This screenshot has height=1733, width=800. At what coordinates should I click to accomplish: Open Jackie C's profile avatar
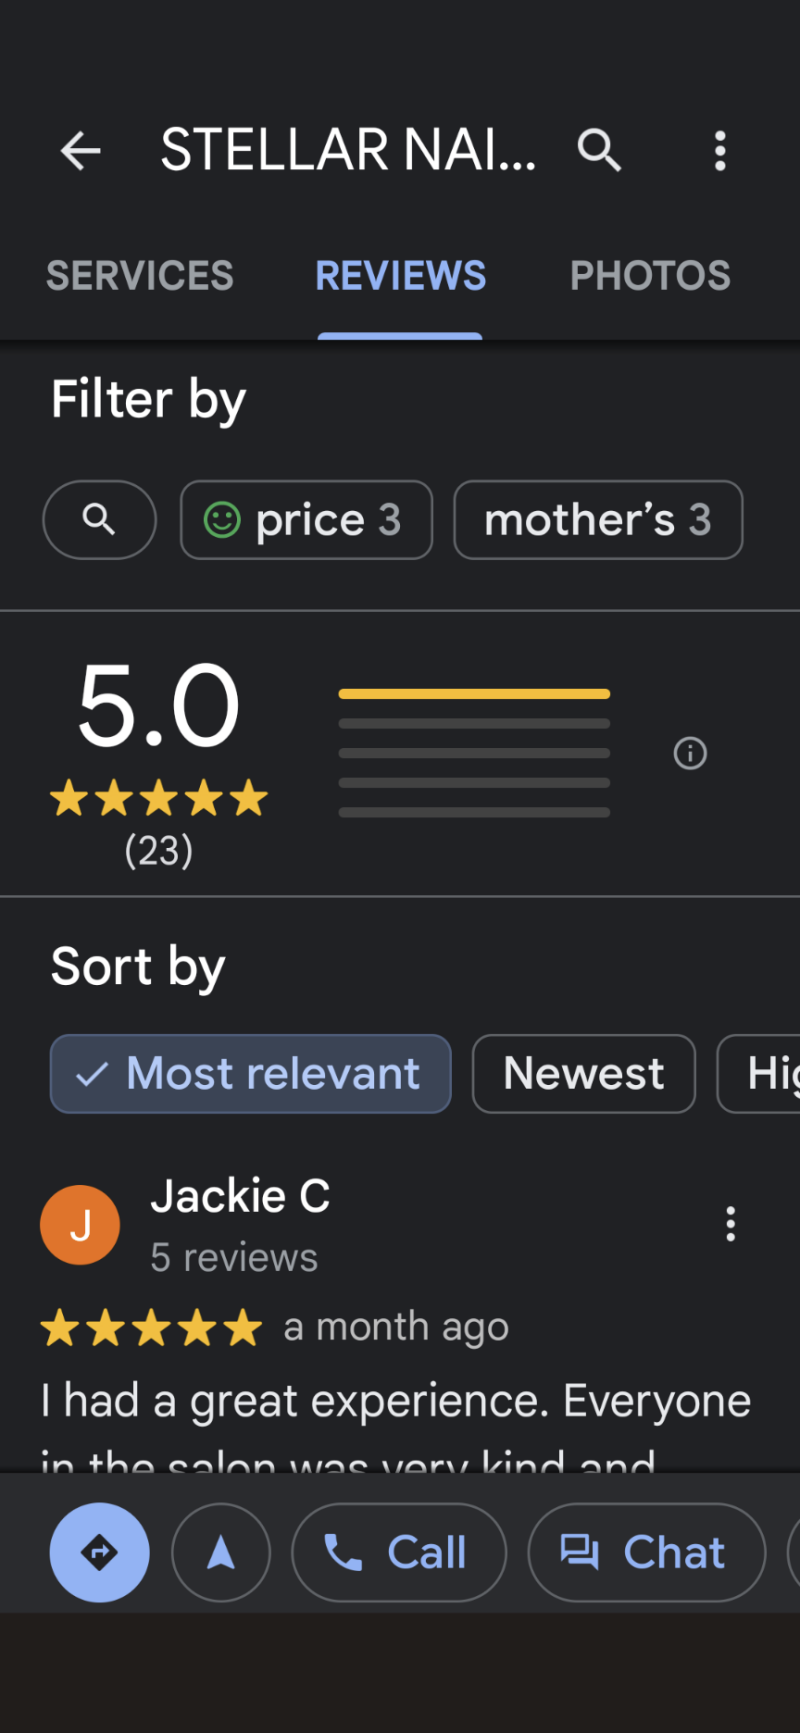click(80, 1225)
